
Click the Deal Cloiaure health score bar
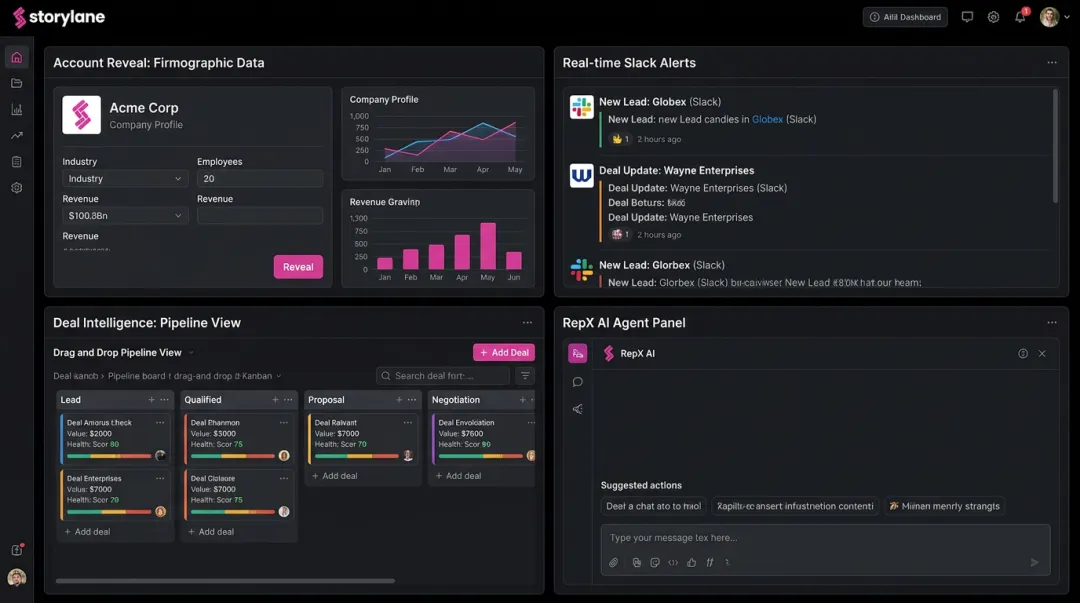(x=233, y=512)
